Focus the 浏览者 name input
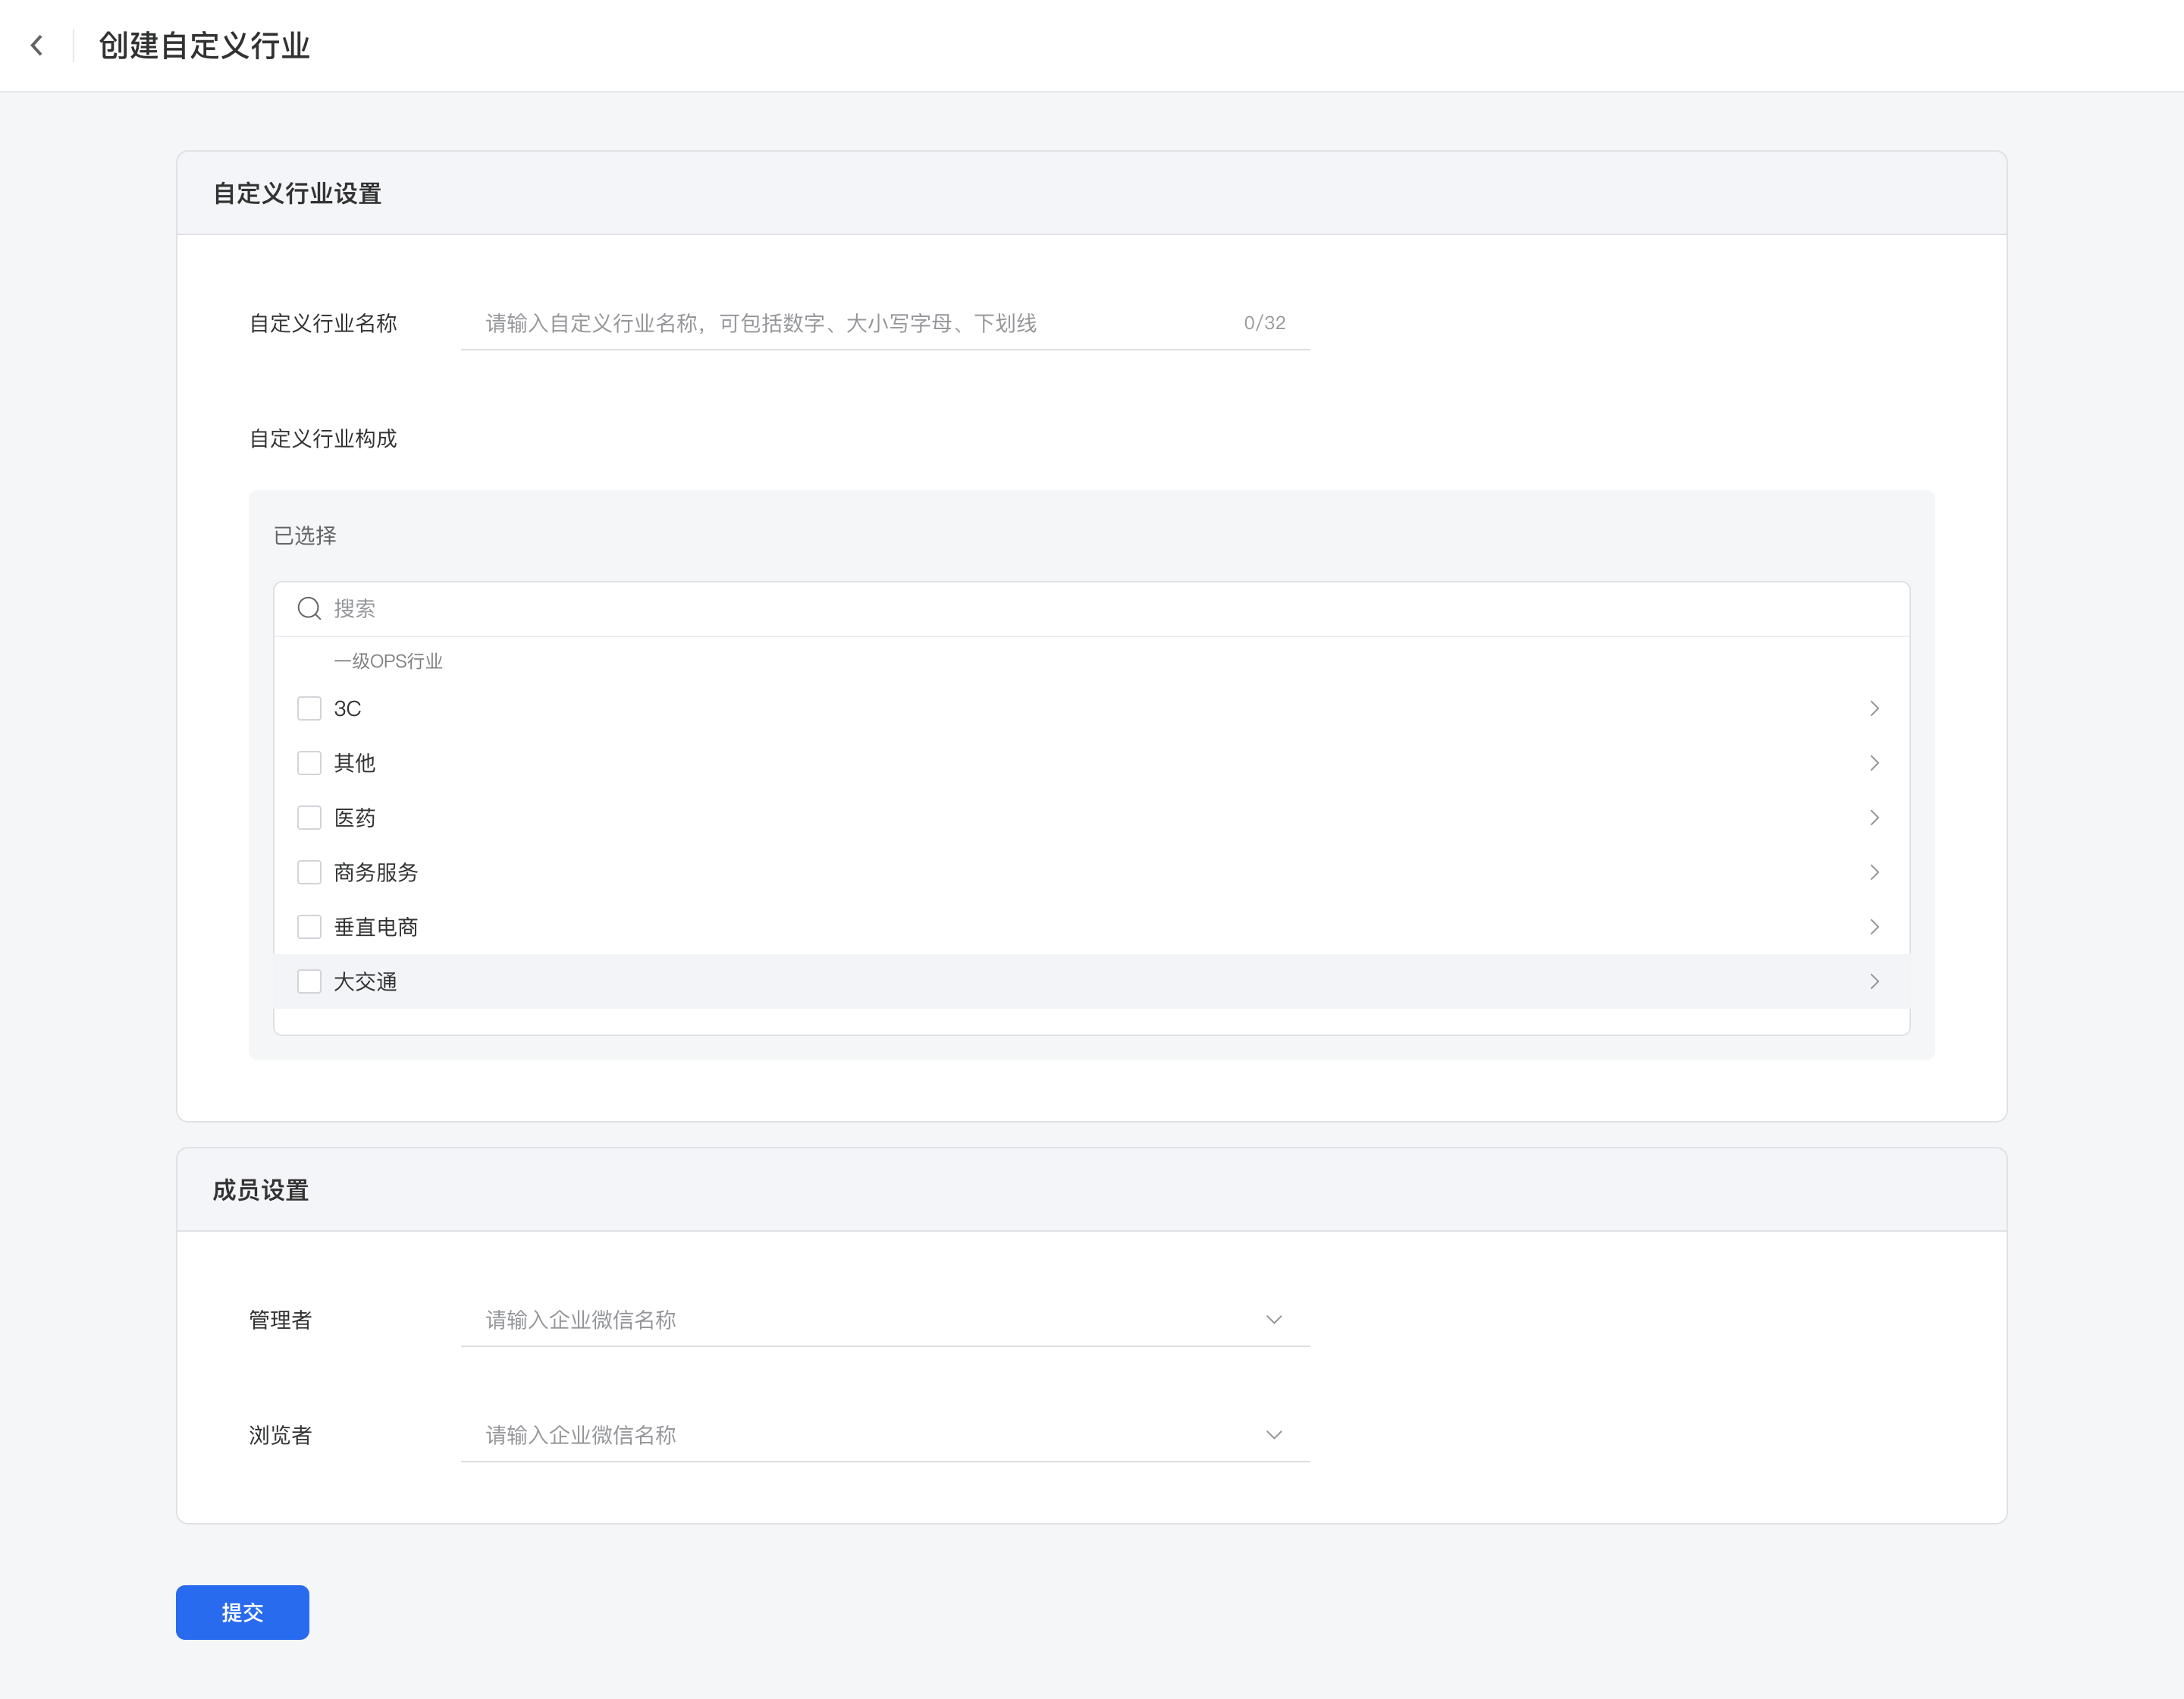Image resolution: width=2184 pixels, height=1699 pixels. click(x=885, y=1434)
